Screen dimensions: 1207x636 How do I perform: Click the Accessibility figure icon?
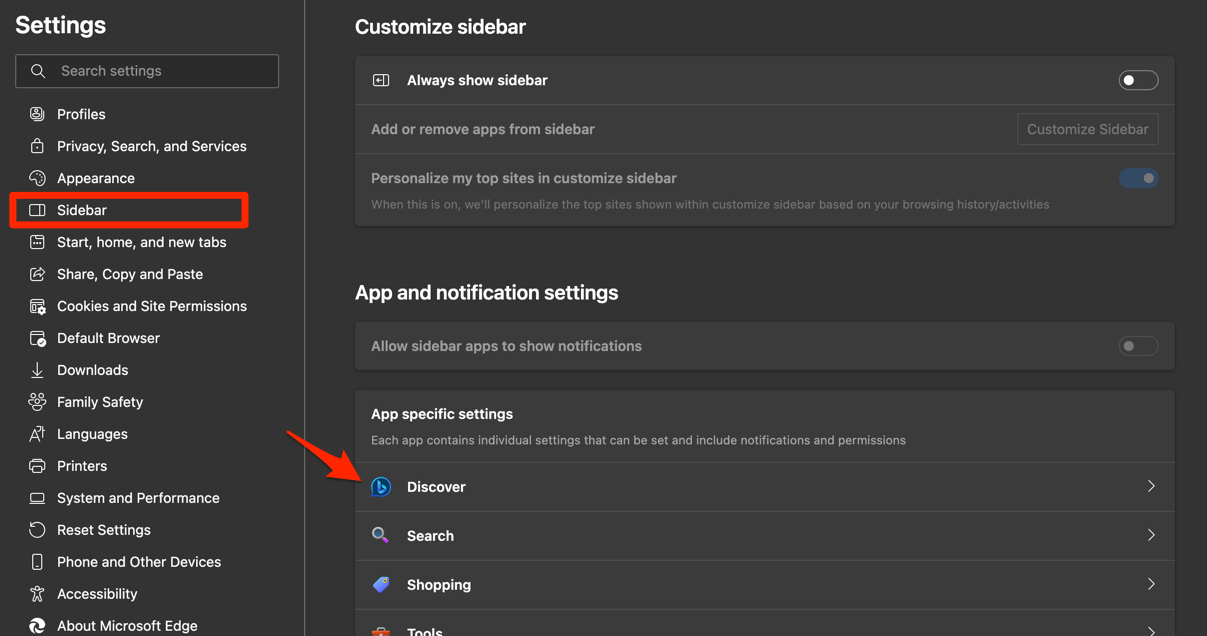click(x=37, y=594)
